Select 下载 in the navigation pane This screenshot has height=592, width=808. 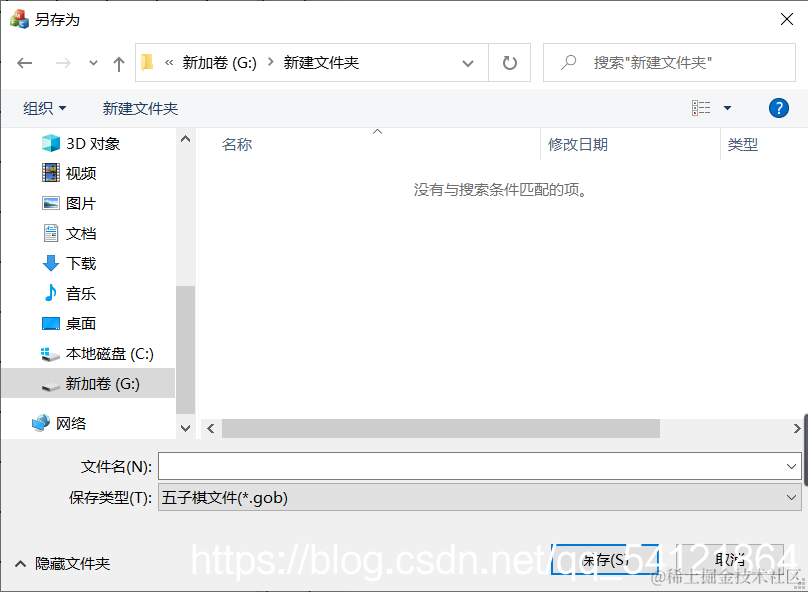(x=81, y=263)
